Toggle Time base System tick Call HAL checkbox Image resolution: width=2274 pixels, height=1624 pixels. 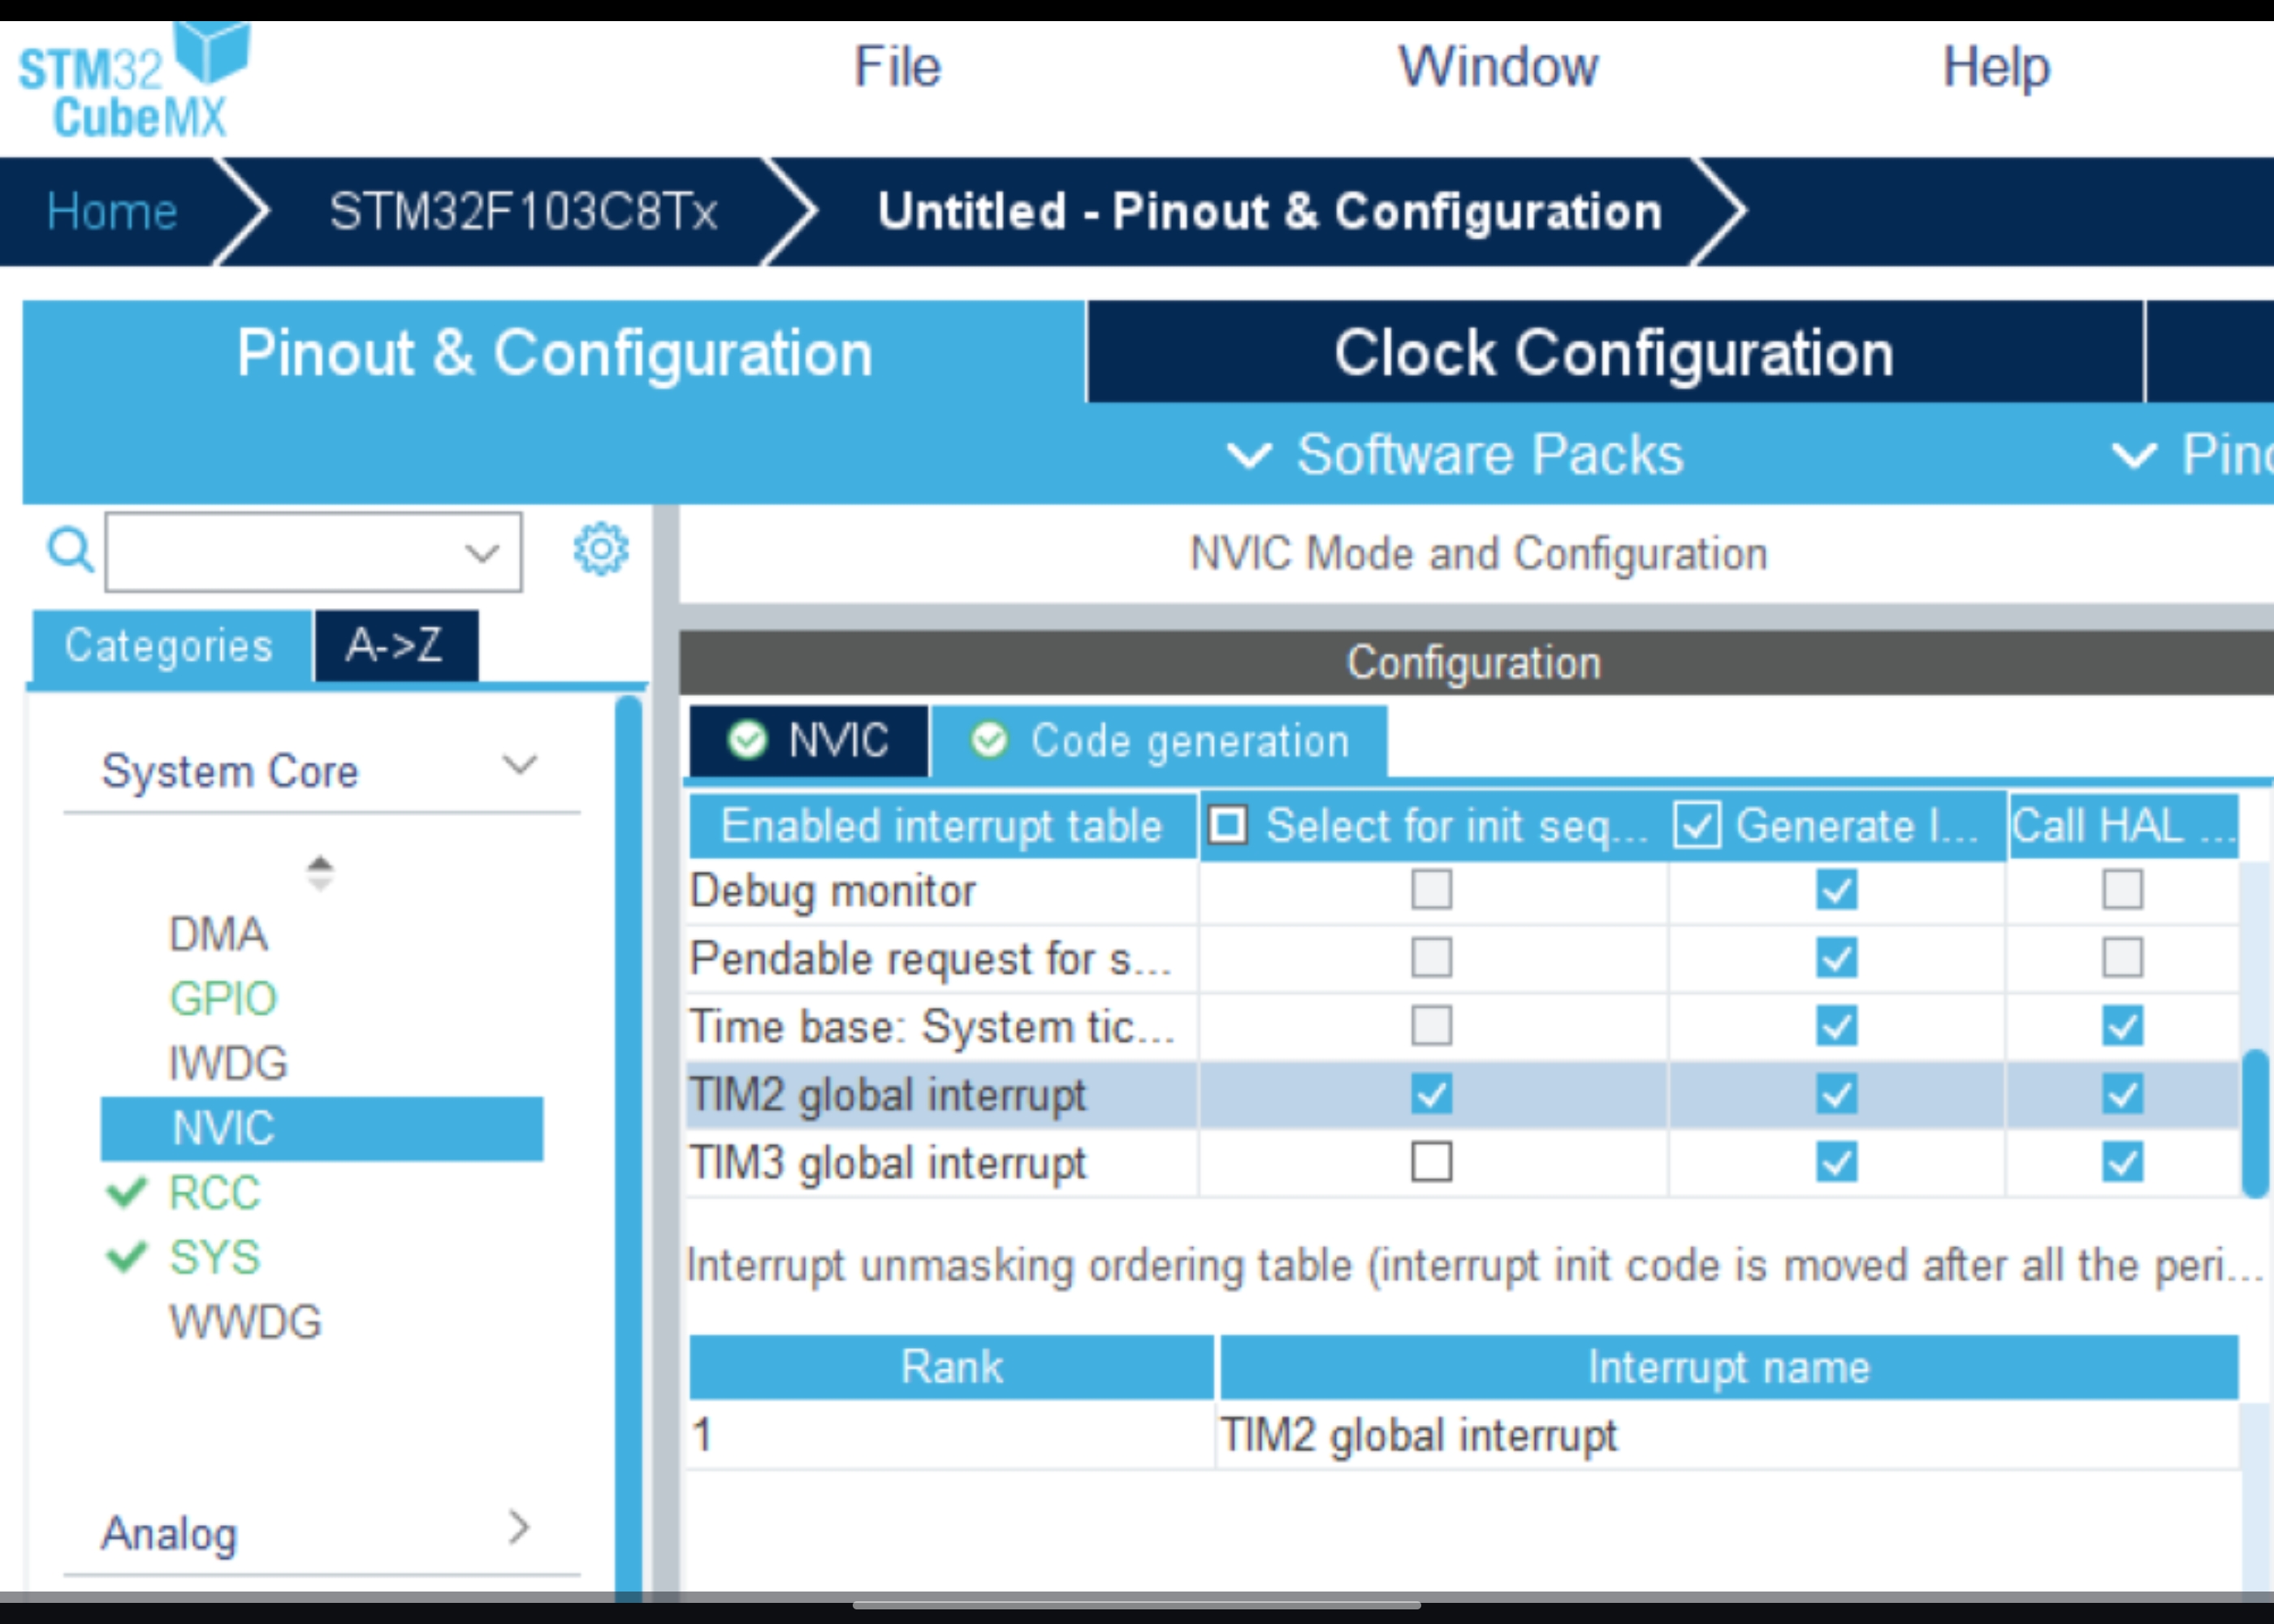click(2123, 1026)
